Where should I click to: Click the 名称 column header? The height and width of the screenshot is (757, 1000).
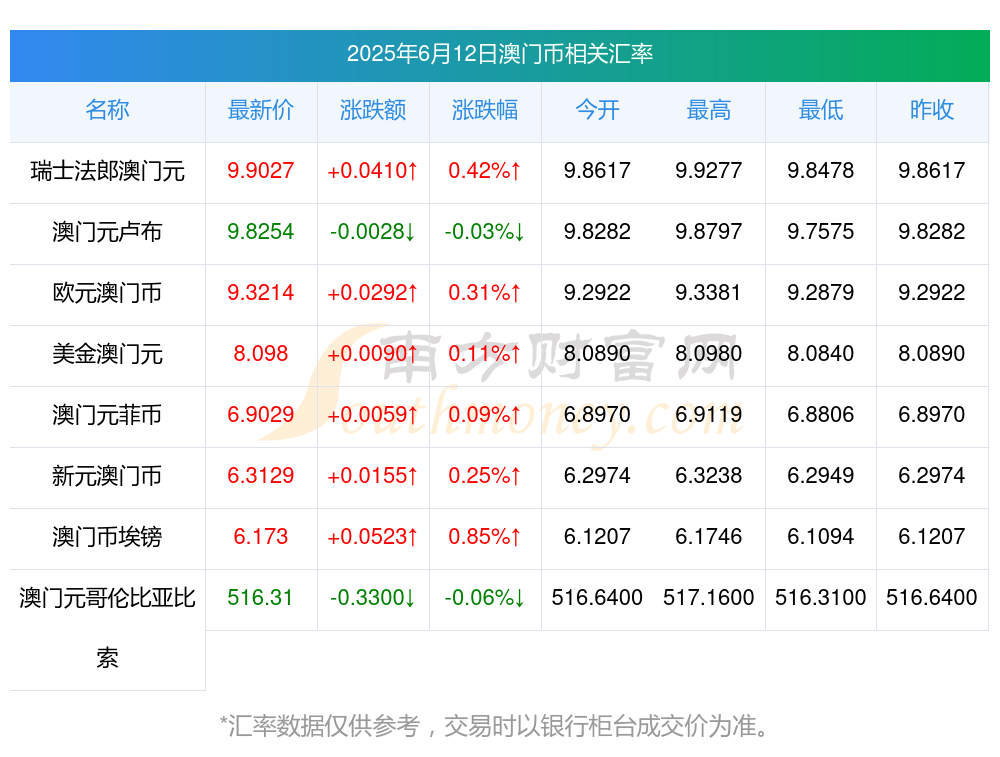pyautogui.click(x=107, y=110)
